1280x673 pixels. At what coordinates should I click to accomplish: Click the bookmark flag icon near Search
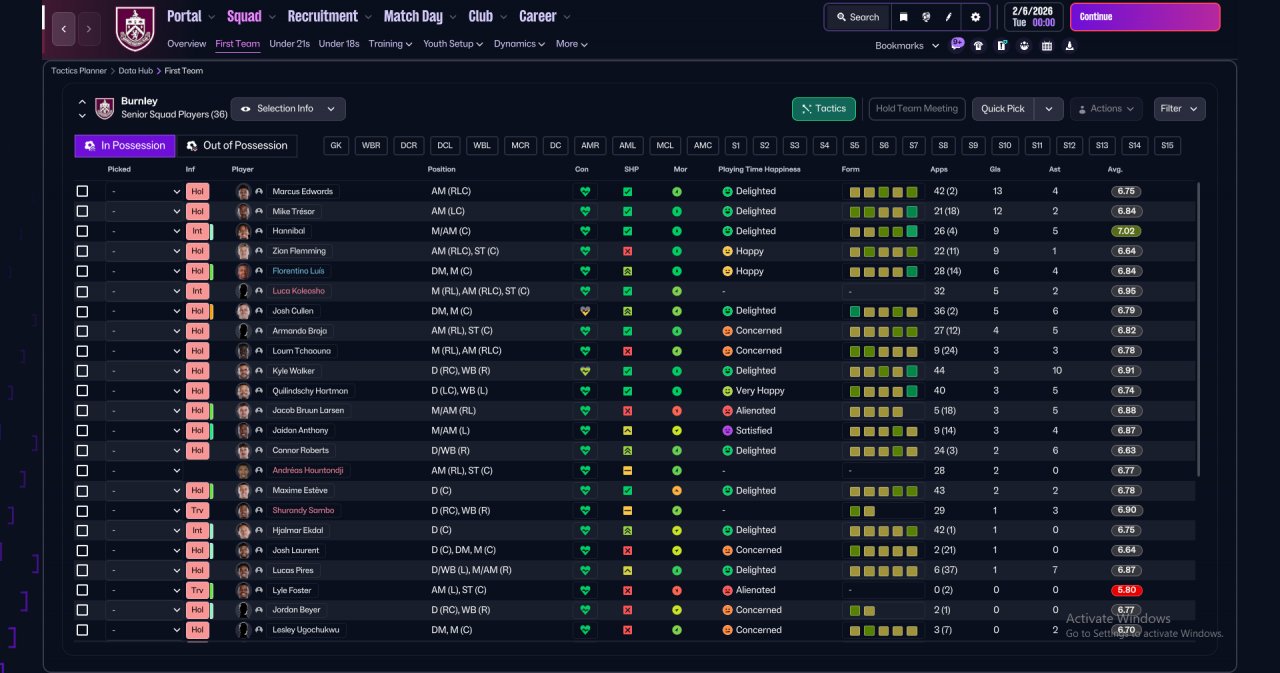pos(903,17)
